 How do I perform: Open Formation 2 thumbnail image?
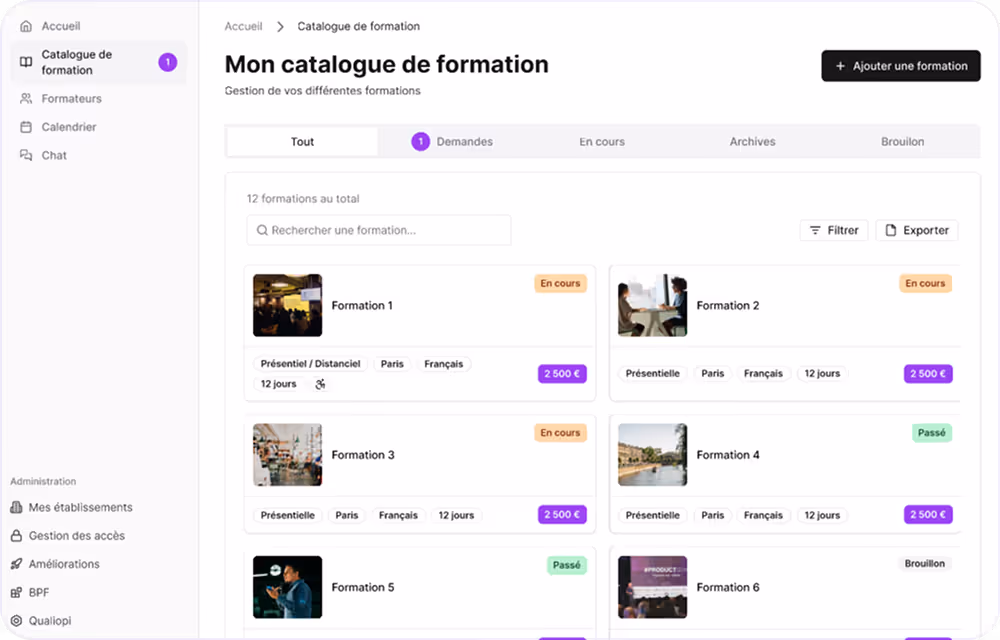(x=652, y=305)
